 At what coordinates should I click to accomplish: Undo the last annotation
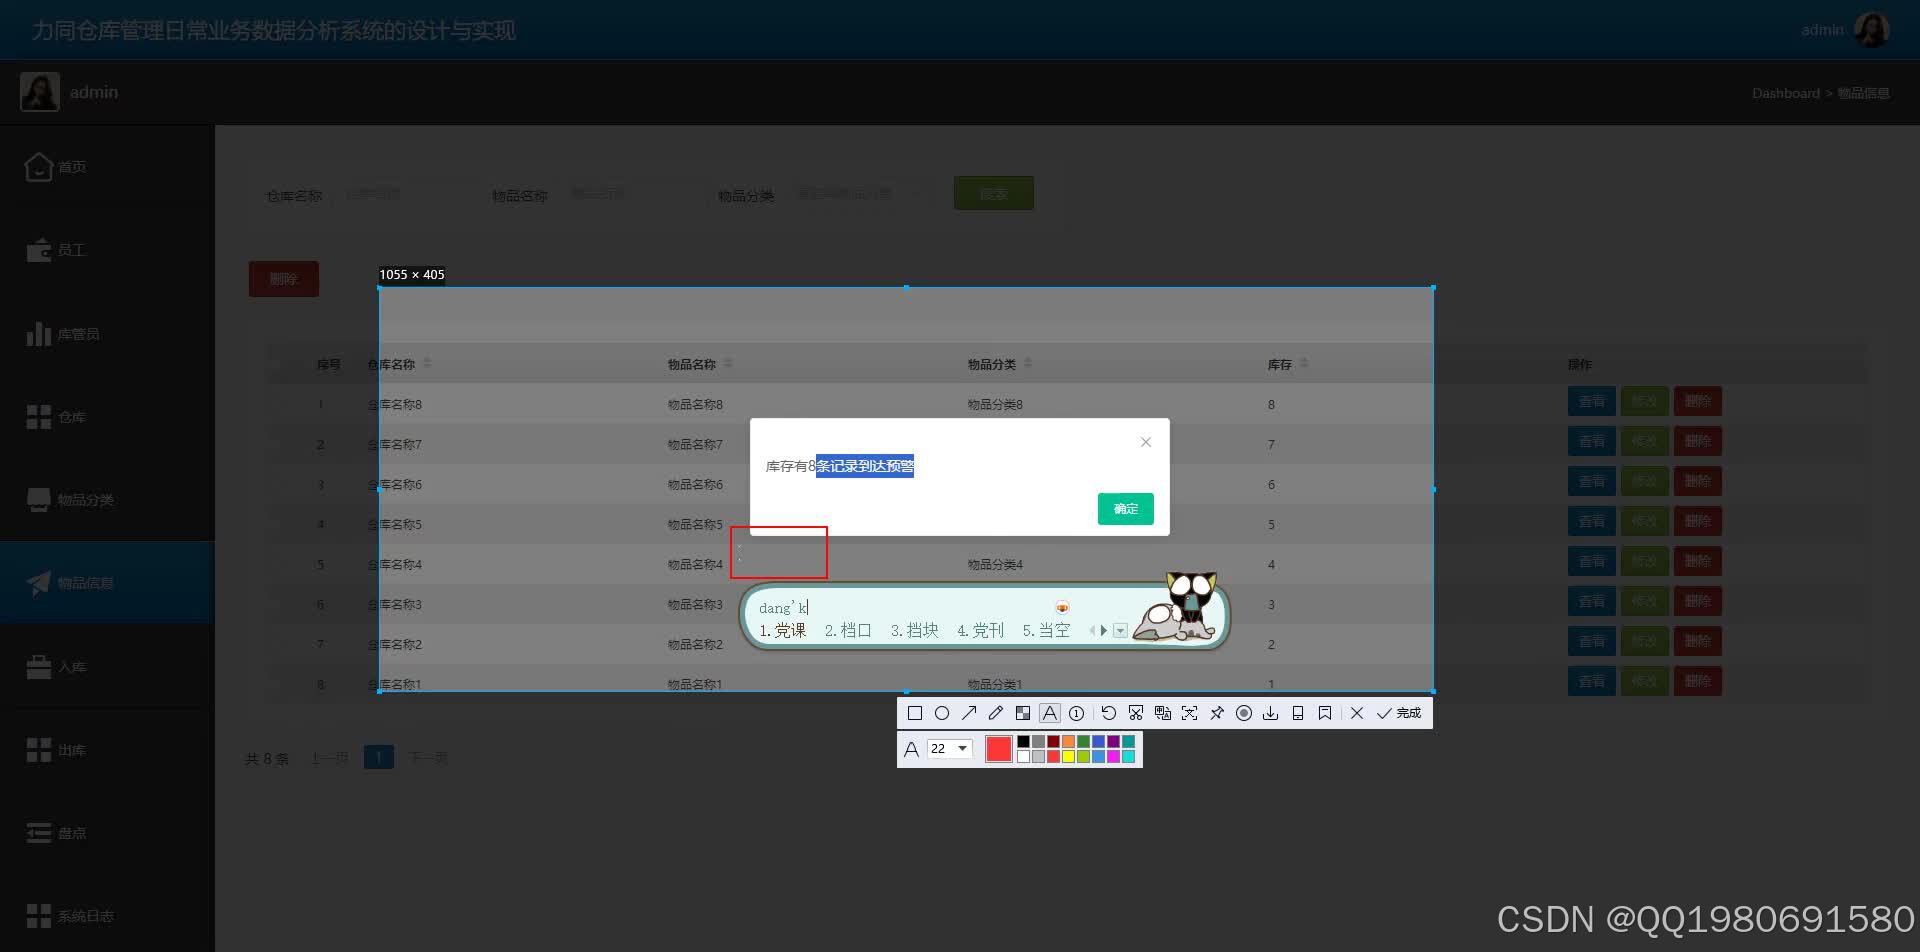[1109, 713]
